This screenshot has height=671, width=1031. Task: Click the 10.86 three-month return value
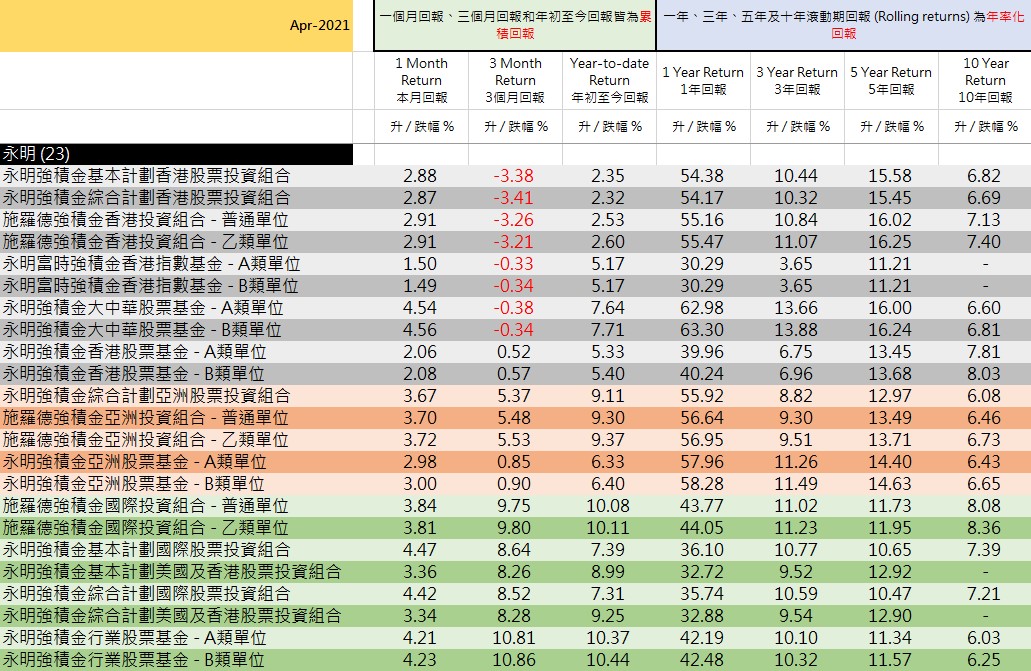click(514, 660)
